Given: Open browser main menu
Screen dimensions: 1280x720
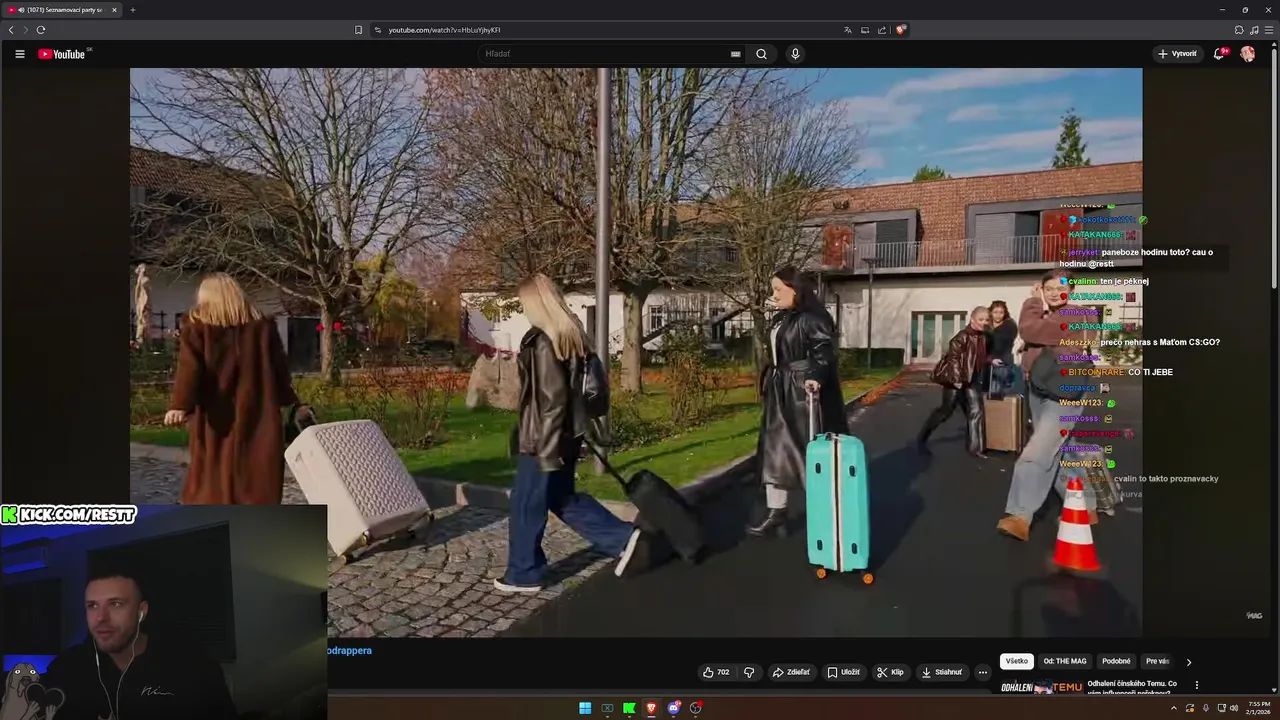Looking at the screenshot, I should [1268, 30].
